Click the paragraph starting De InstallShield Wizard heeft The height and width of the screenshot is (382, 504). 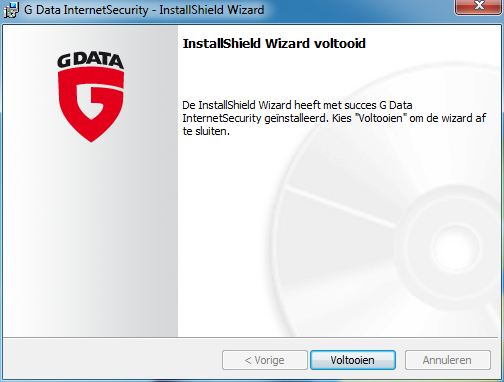(x=334, y=118)
